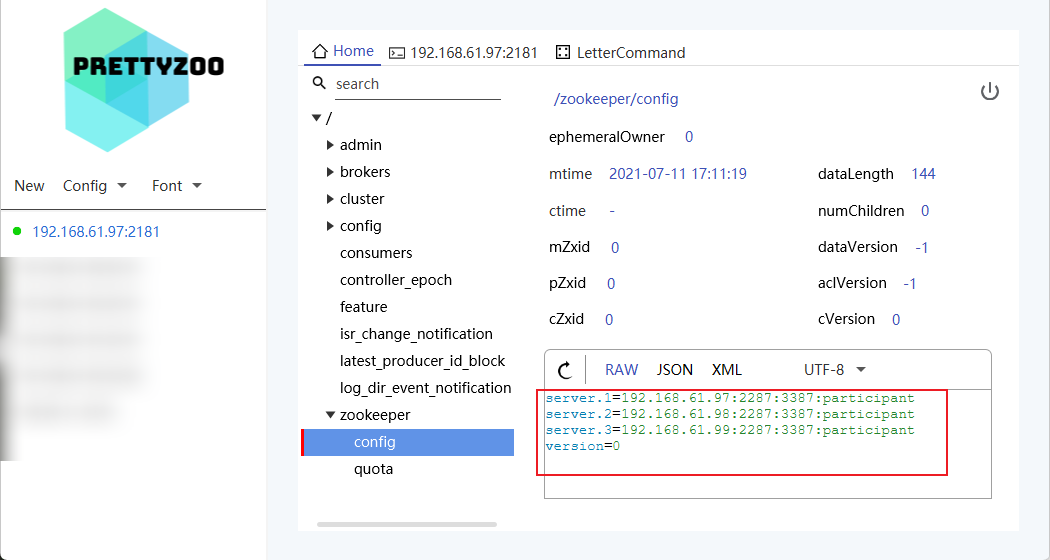Select the isr_change_notification node

[416, 334]
